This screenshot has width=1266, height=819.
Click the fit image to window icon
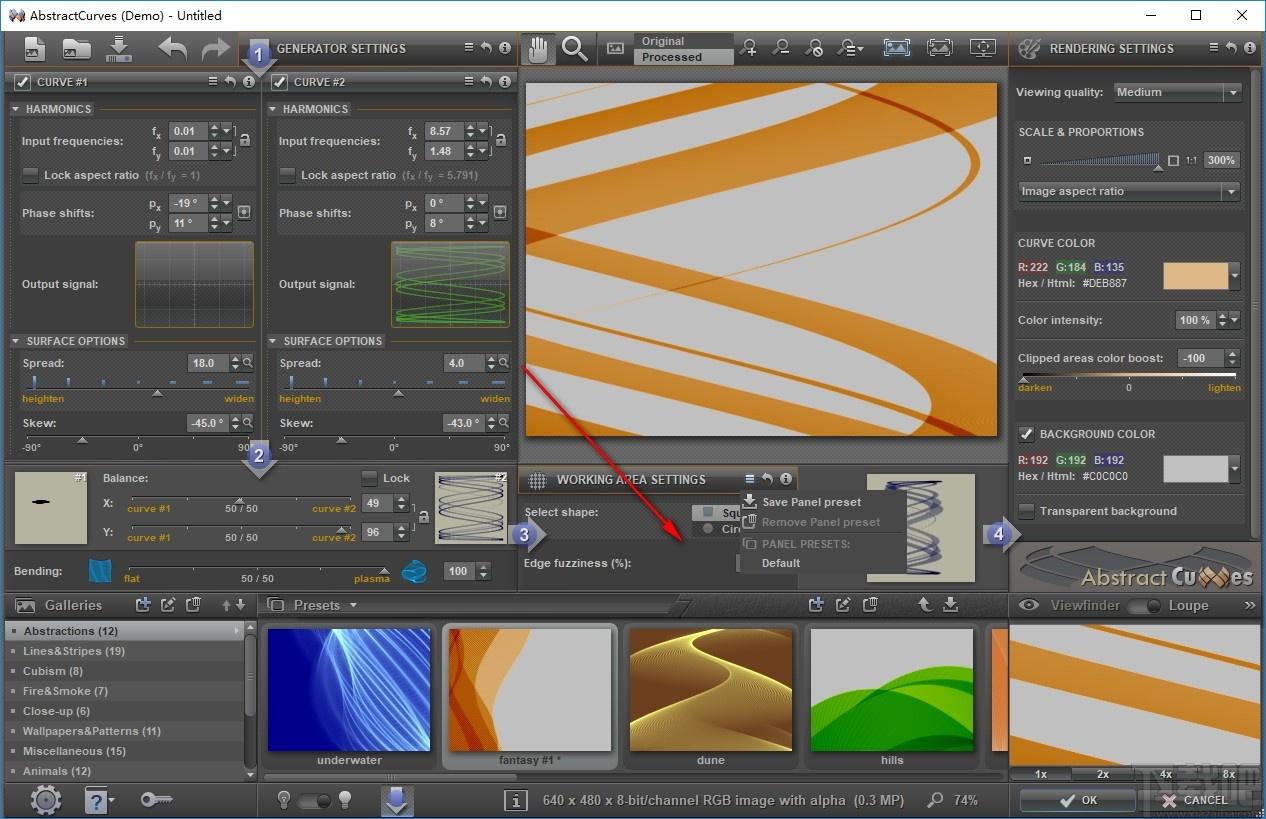897,47
